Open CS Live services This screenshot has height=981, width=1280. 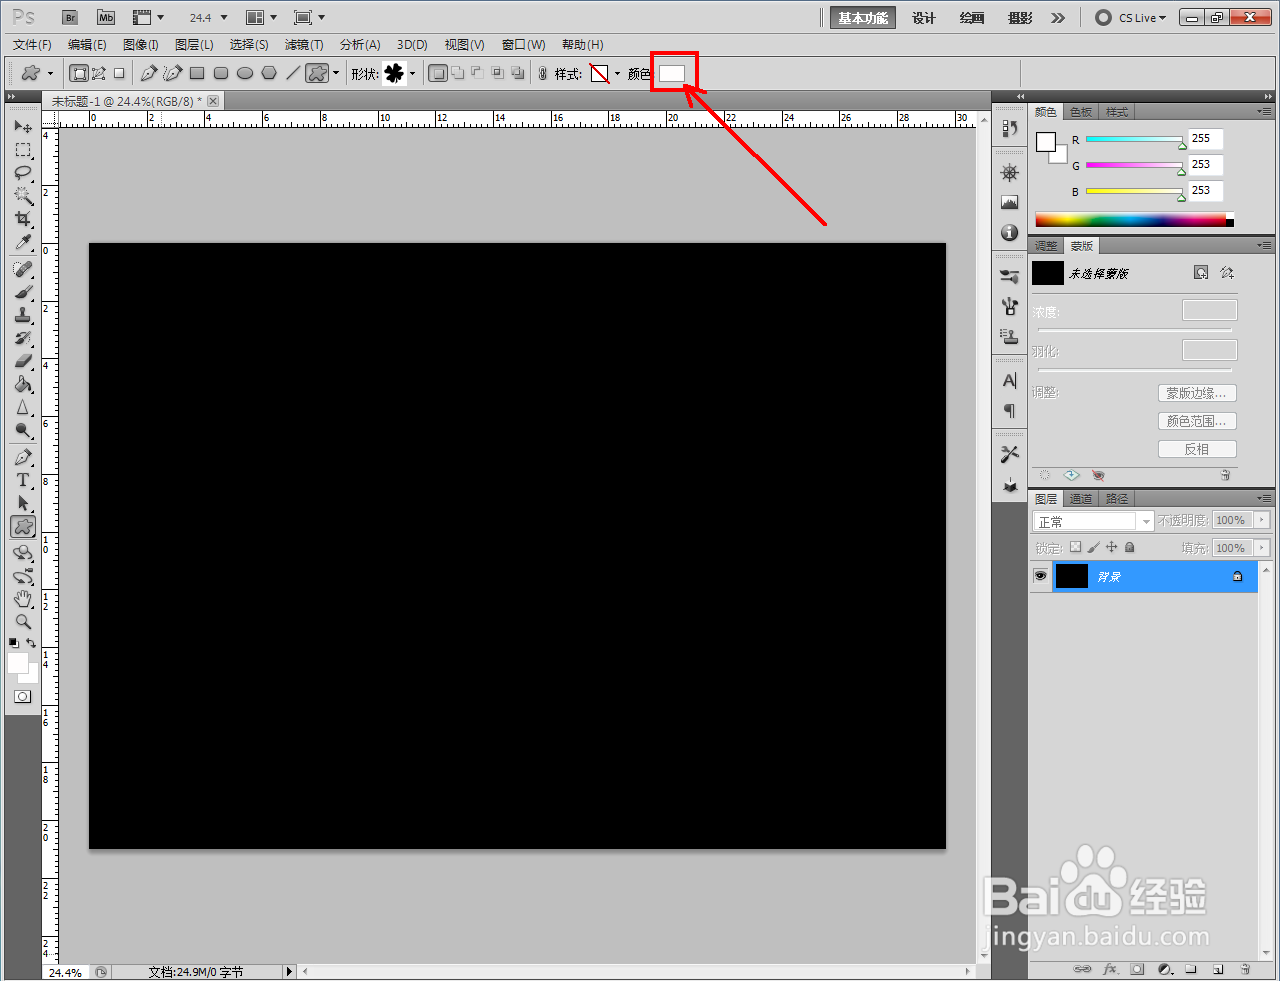tap(1132, 18)
